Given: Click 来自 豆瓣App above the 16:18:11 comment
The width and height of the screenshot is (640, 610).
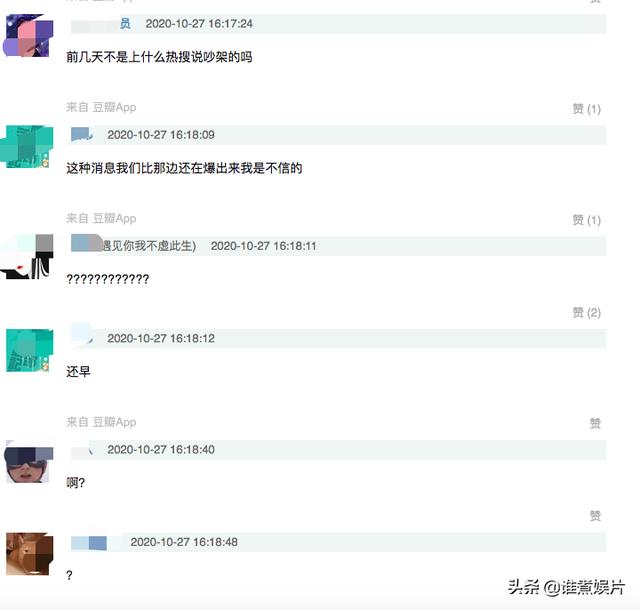Looking at the screenshot, I should 101,218.
